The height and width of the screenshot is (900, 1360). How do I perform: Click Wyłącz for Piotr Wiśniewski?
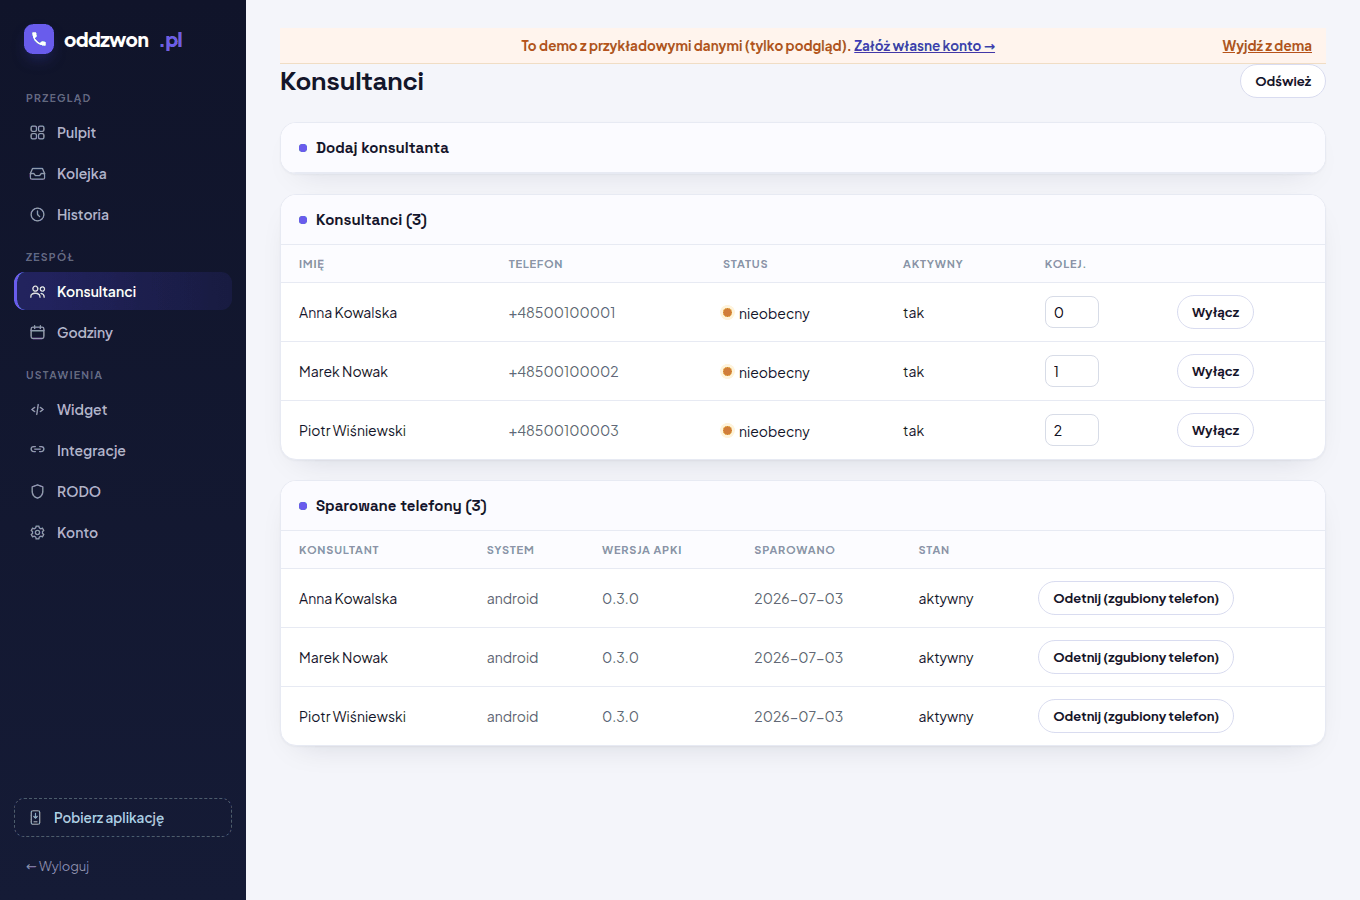pos(1215,431)
